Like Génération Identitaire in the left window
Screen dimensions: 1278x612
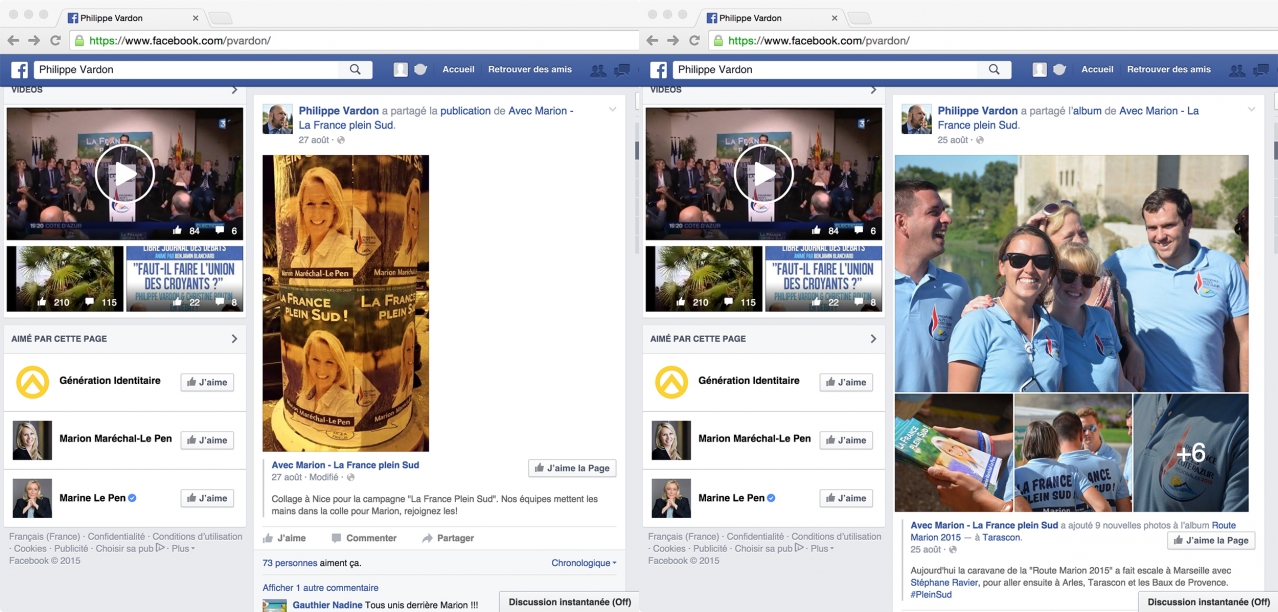pyautogui.click(x=207, y=382)
